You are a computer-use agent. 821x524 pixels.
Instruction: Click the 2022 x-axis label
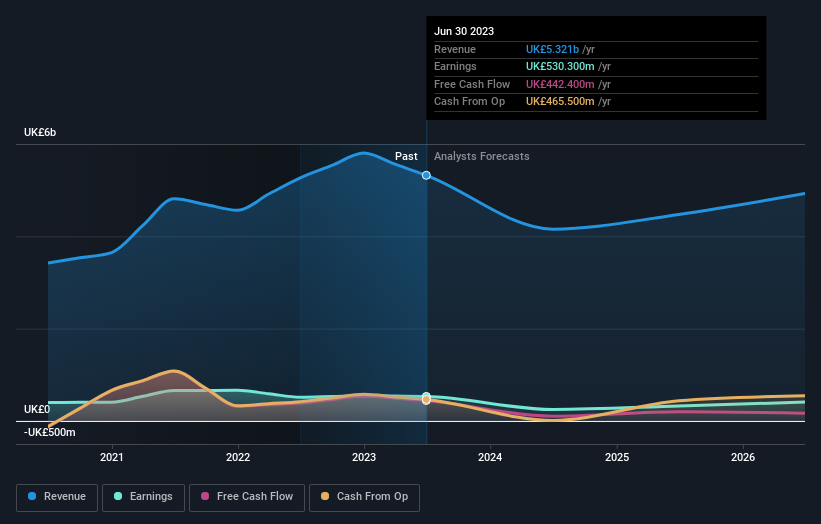click(x=238, y=458)
